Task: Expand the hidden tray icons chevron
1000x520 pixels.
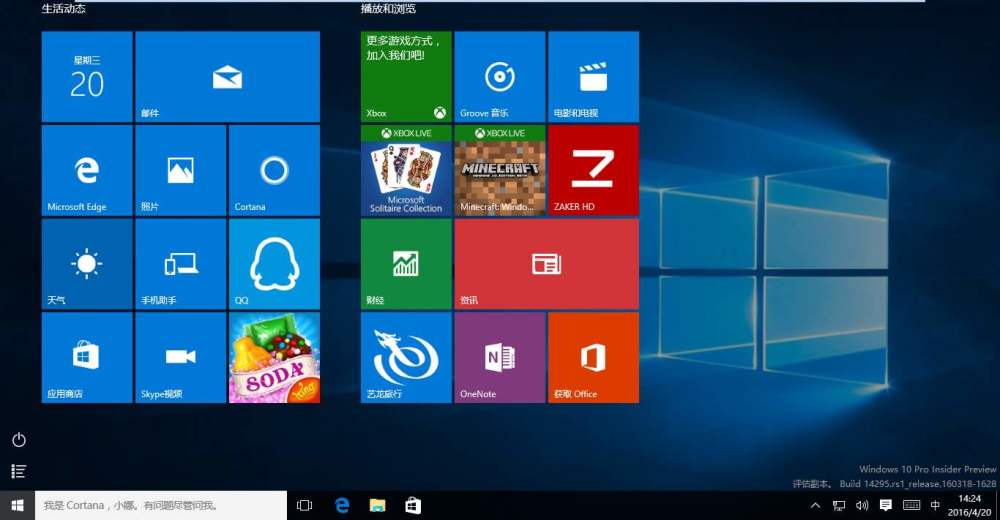Action: coord(815,505)
